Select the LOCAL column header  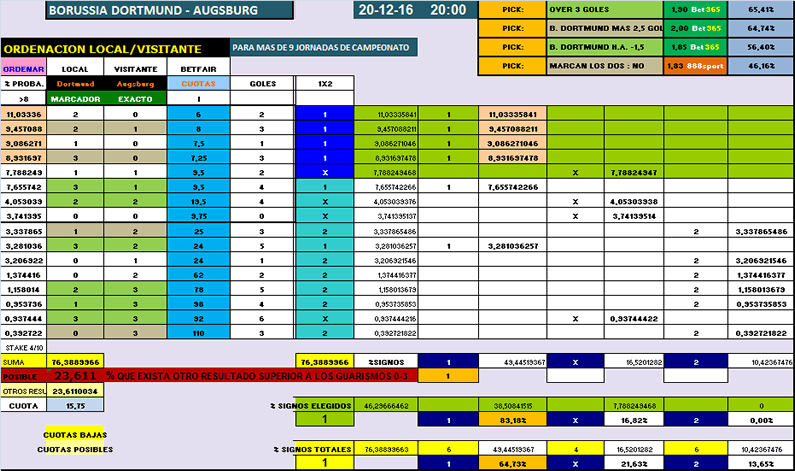point(75,69)
